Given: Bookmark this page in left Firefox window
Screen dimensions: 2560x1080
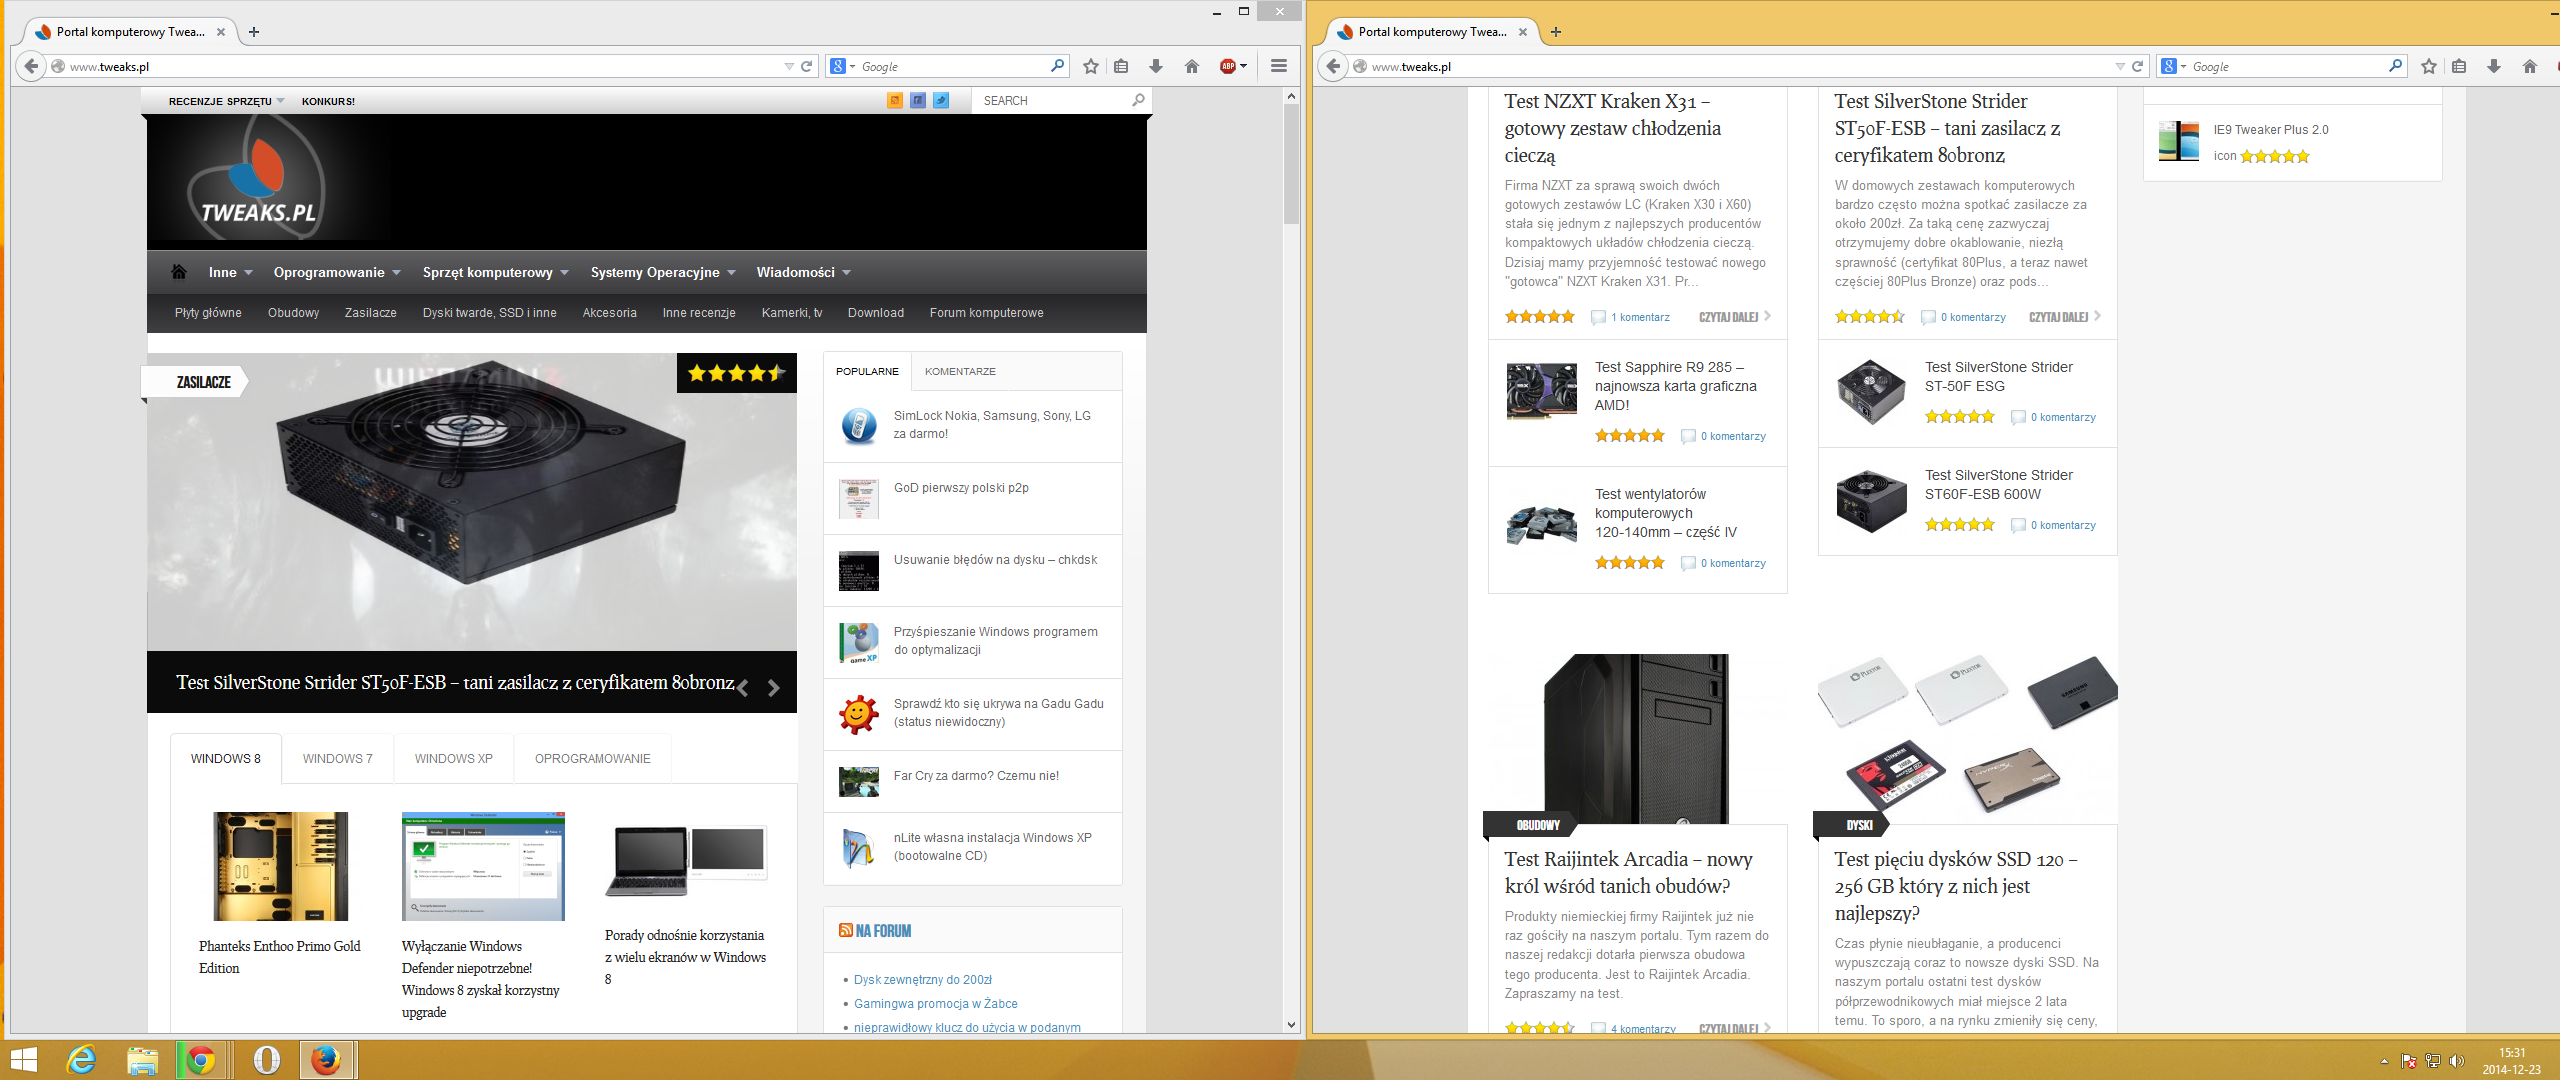Looking at the screenshot, I should pos(1091,66).
